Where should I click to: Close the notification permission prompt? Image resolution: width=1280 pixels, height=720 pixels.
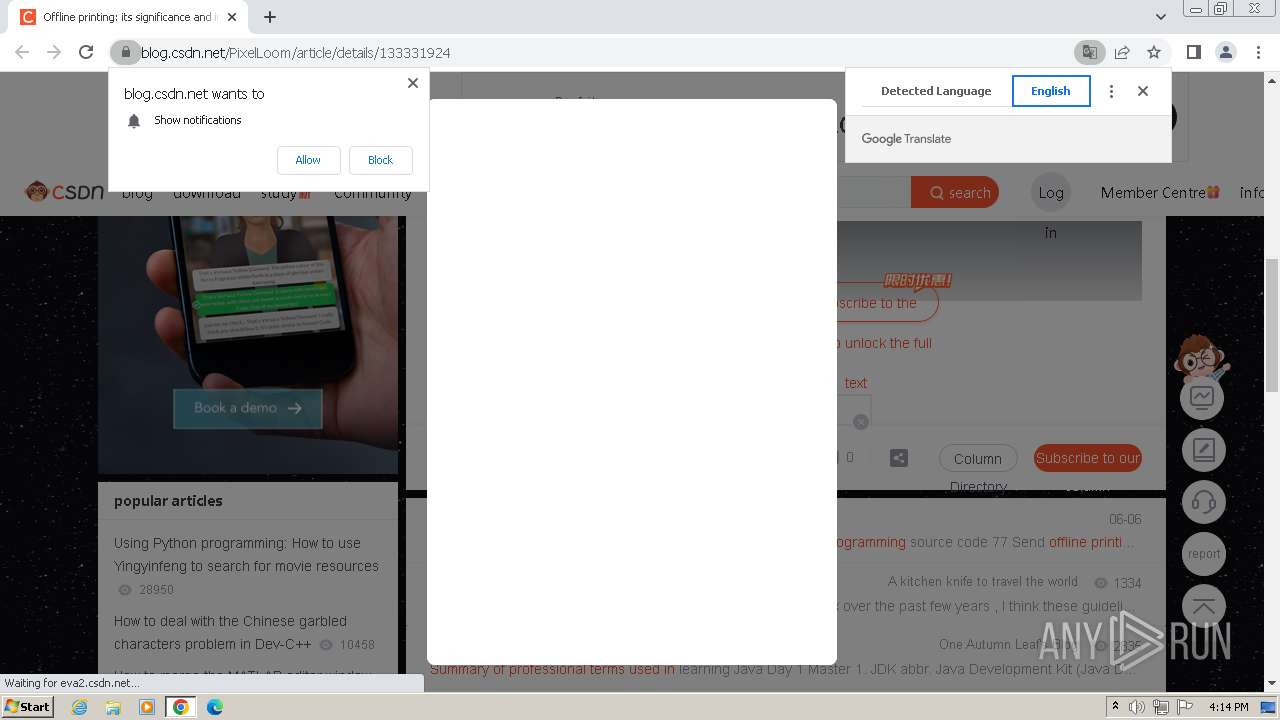[412, 83]
